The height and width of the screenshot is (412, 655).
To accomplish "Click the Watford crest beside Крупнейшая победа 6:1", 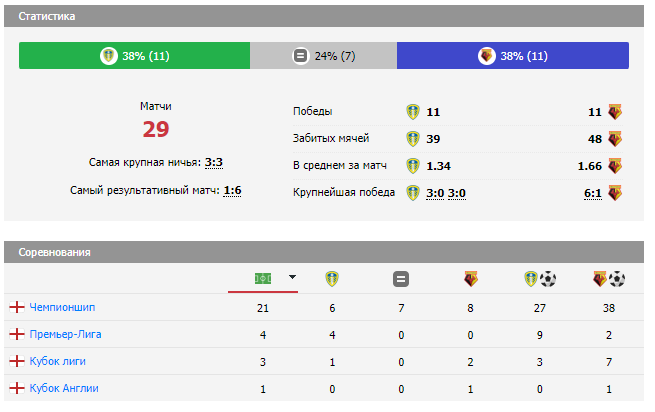I will tap(614, 192).
